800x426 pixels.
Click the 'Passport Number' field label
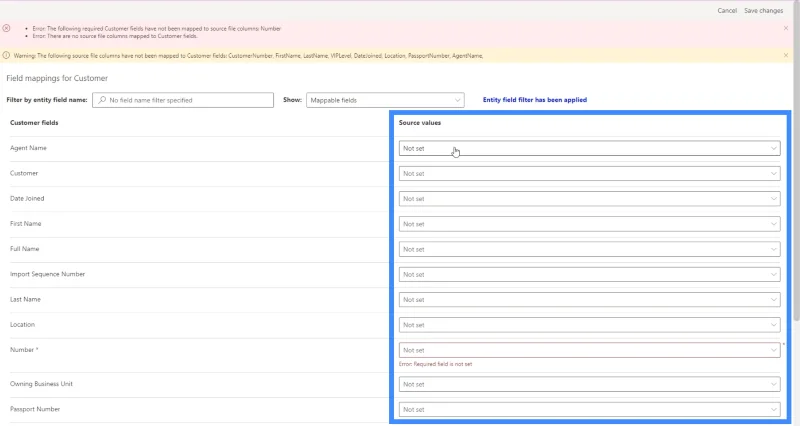coord(35,409)
